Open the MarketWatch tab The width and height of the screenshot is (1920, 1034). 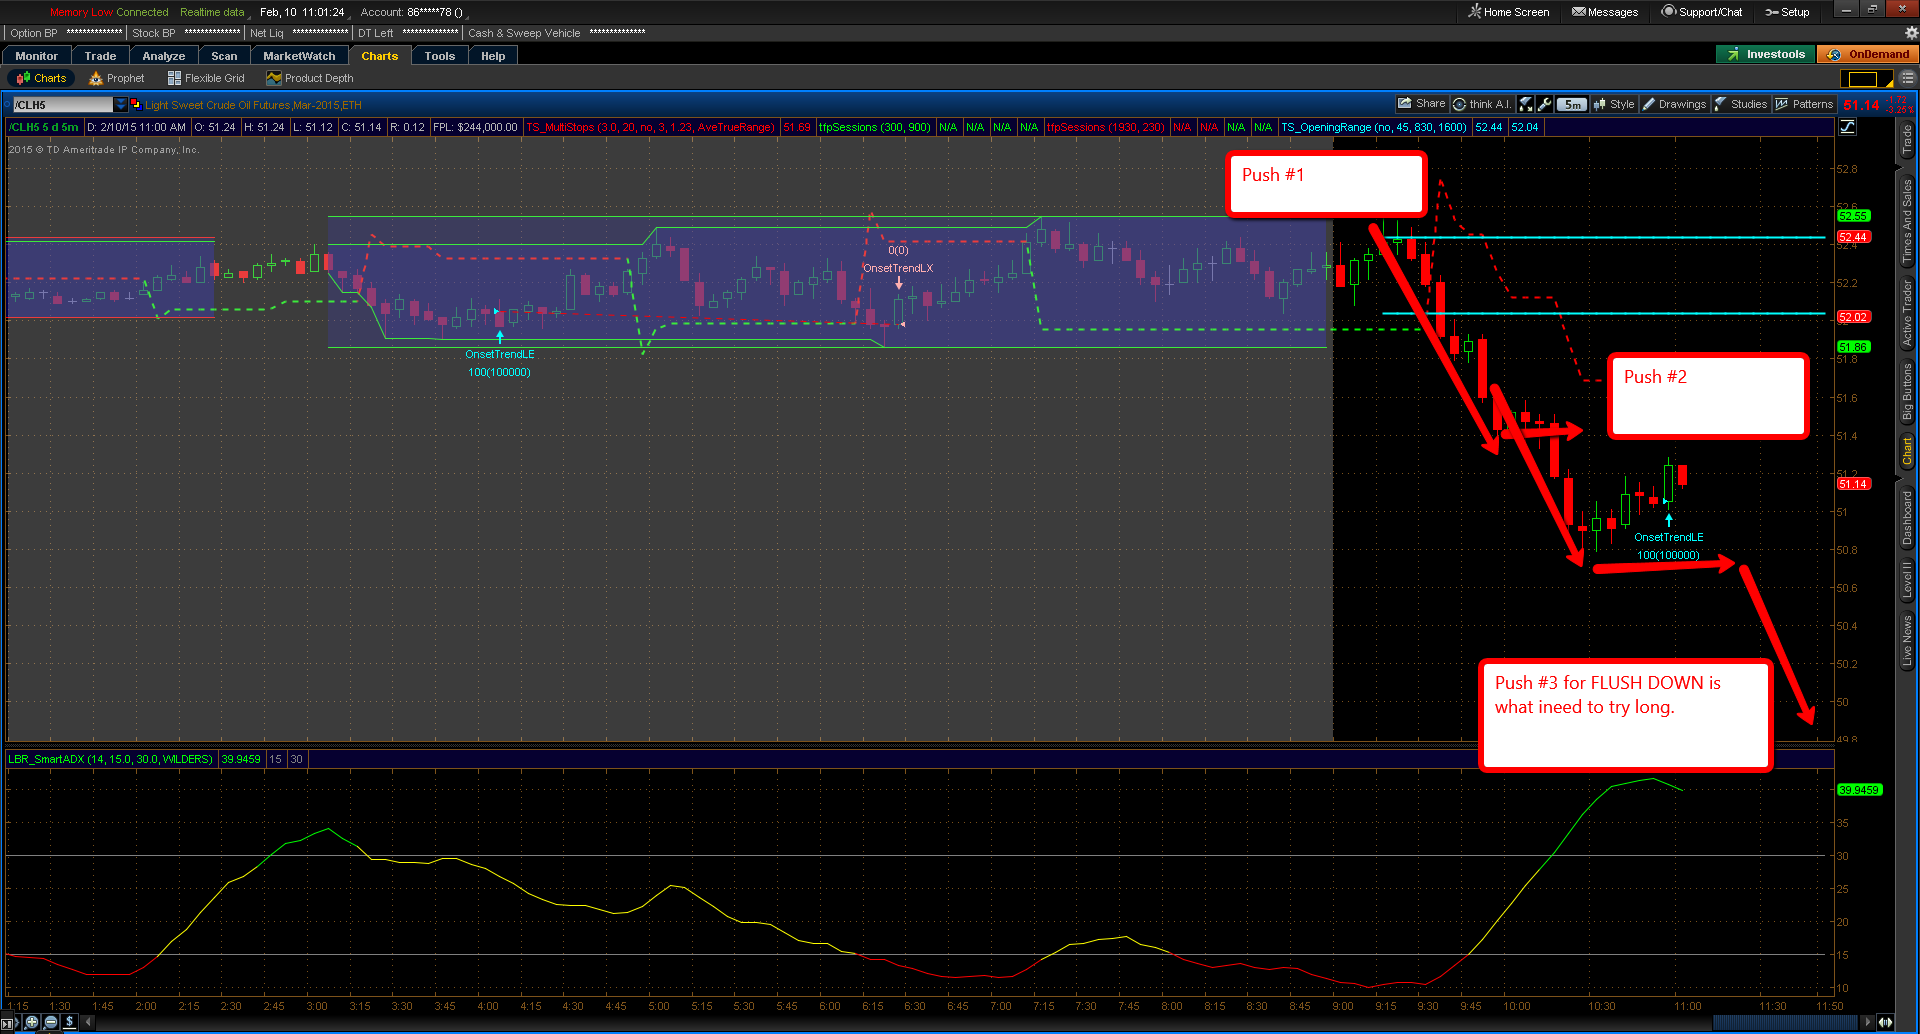click(x=299, y=56)
